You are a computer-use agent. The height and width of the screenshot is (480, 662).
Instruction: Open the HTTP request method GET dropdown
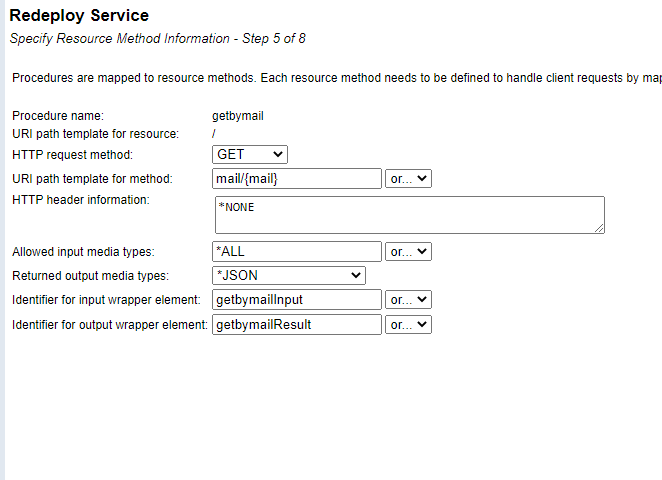click(x=250, y=155)
